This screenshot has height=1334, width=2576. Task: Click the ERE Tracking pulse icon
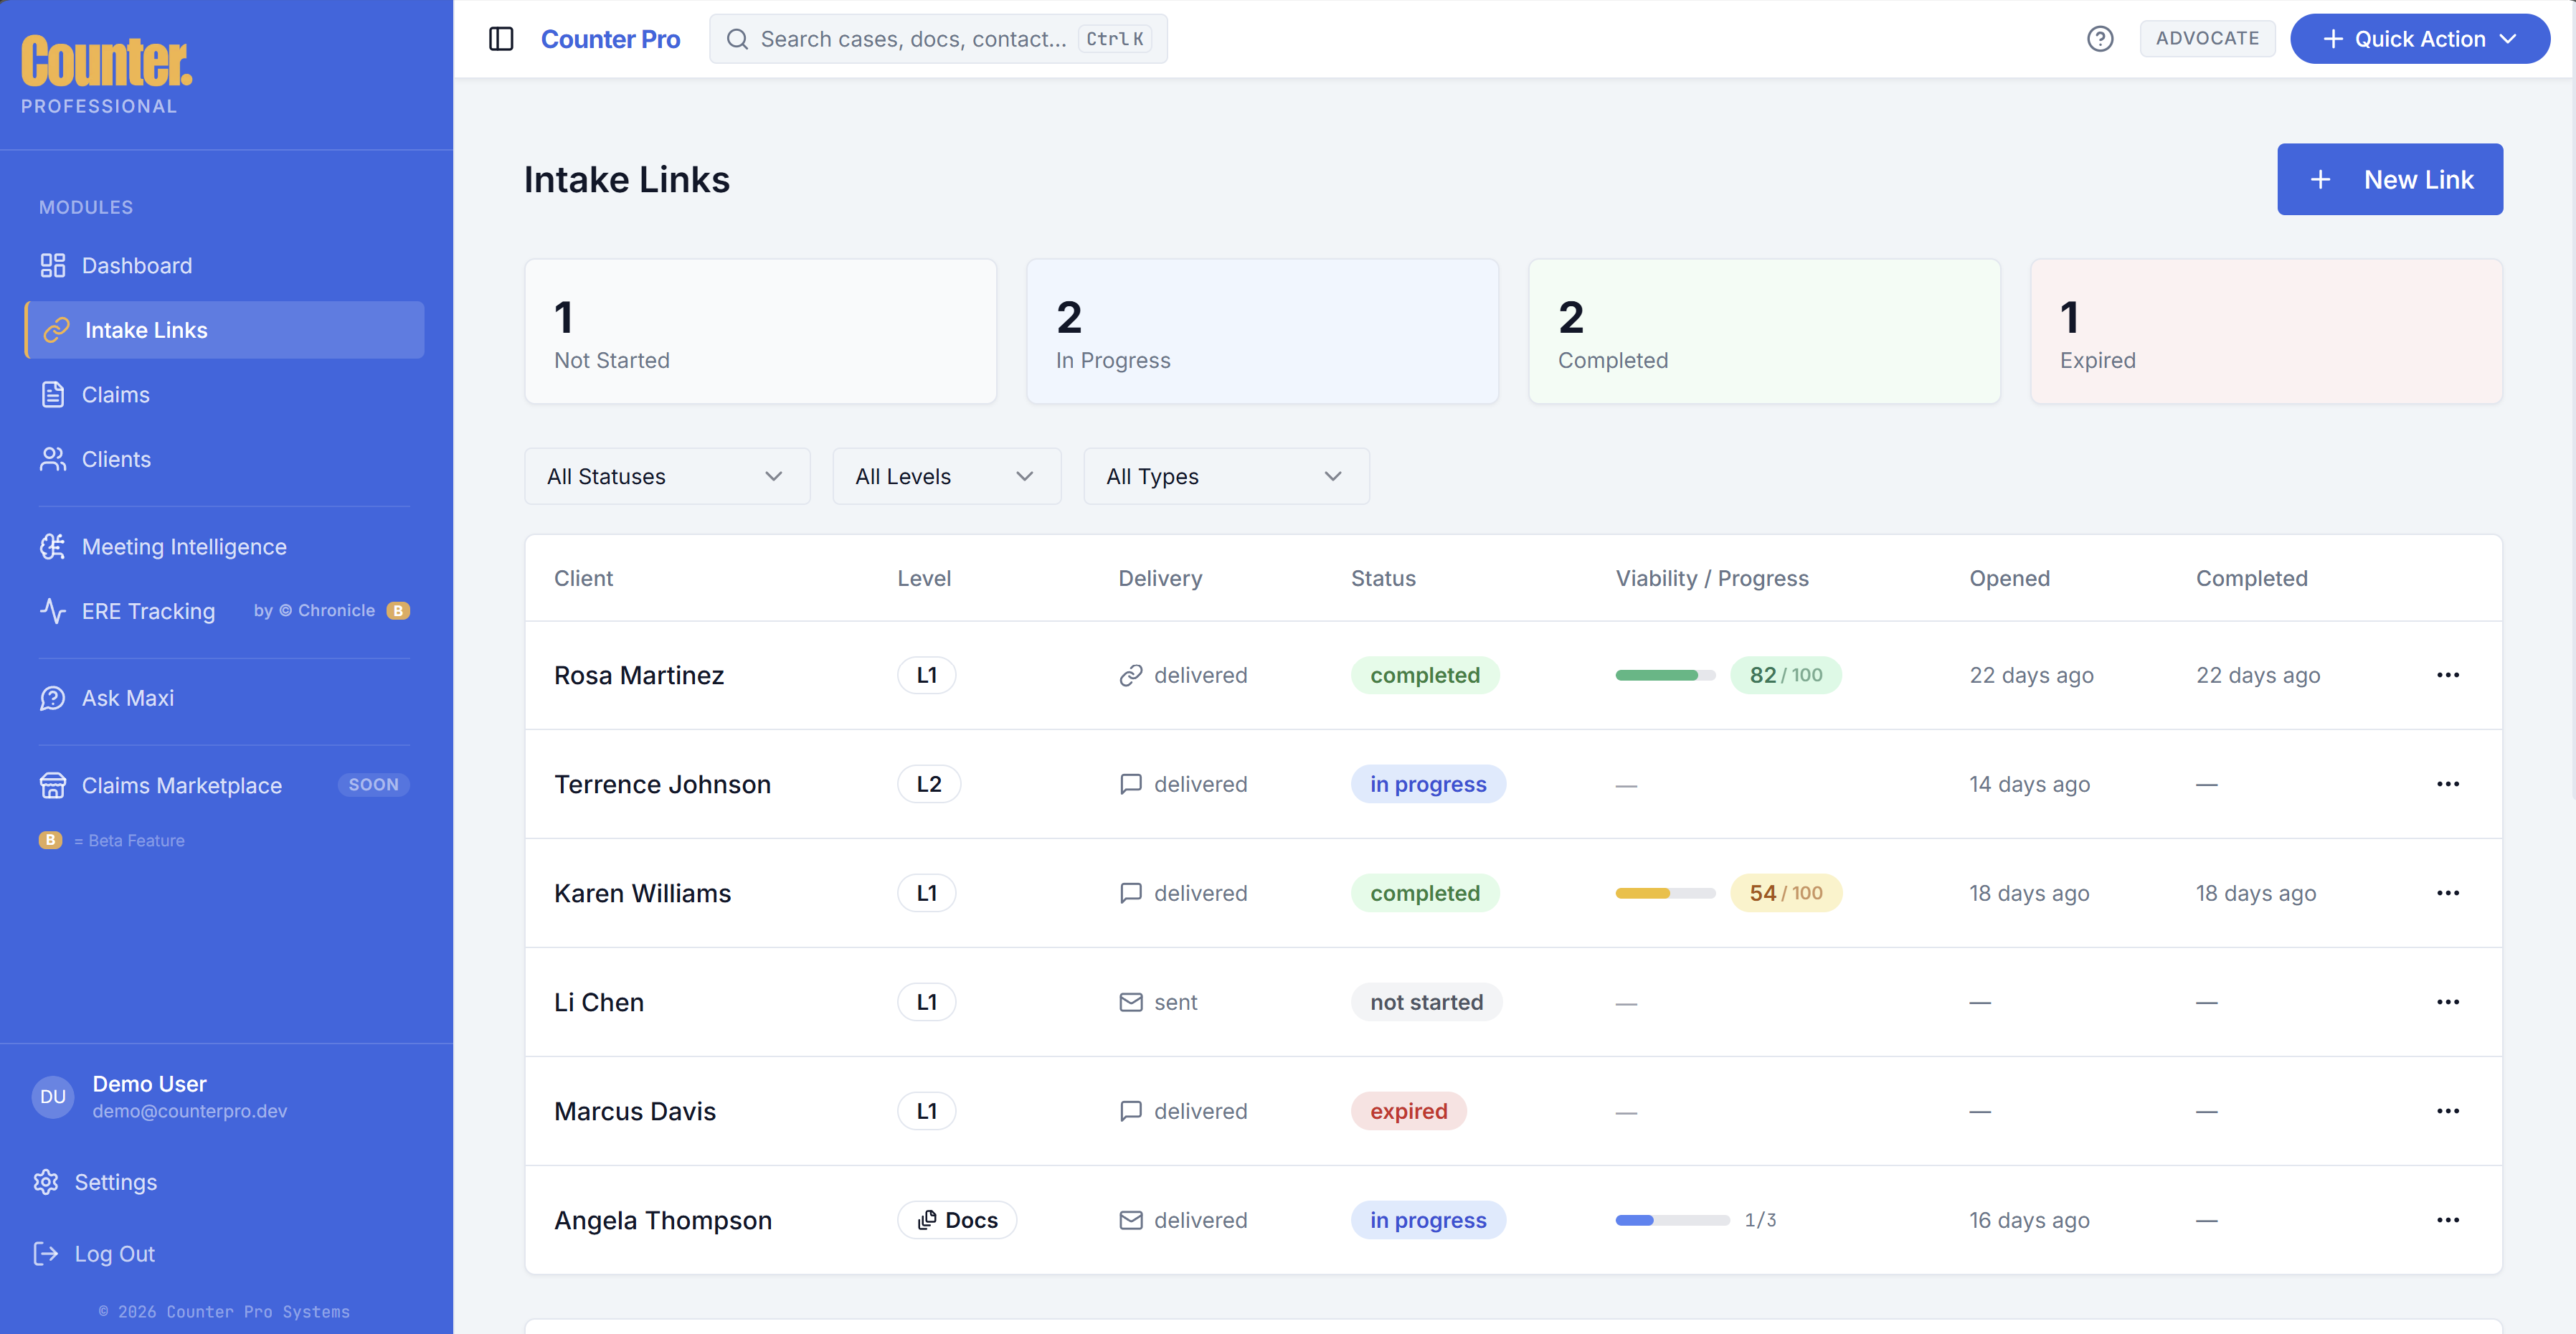[x=52, y=611]
